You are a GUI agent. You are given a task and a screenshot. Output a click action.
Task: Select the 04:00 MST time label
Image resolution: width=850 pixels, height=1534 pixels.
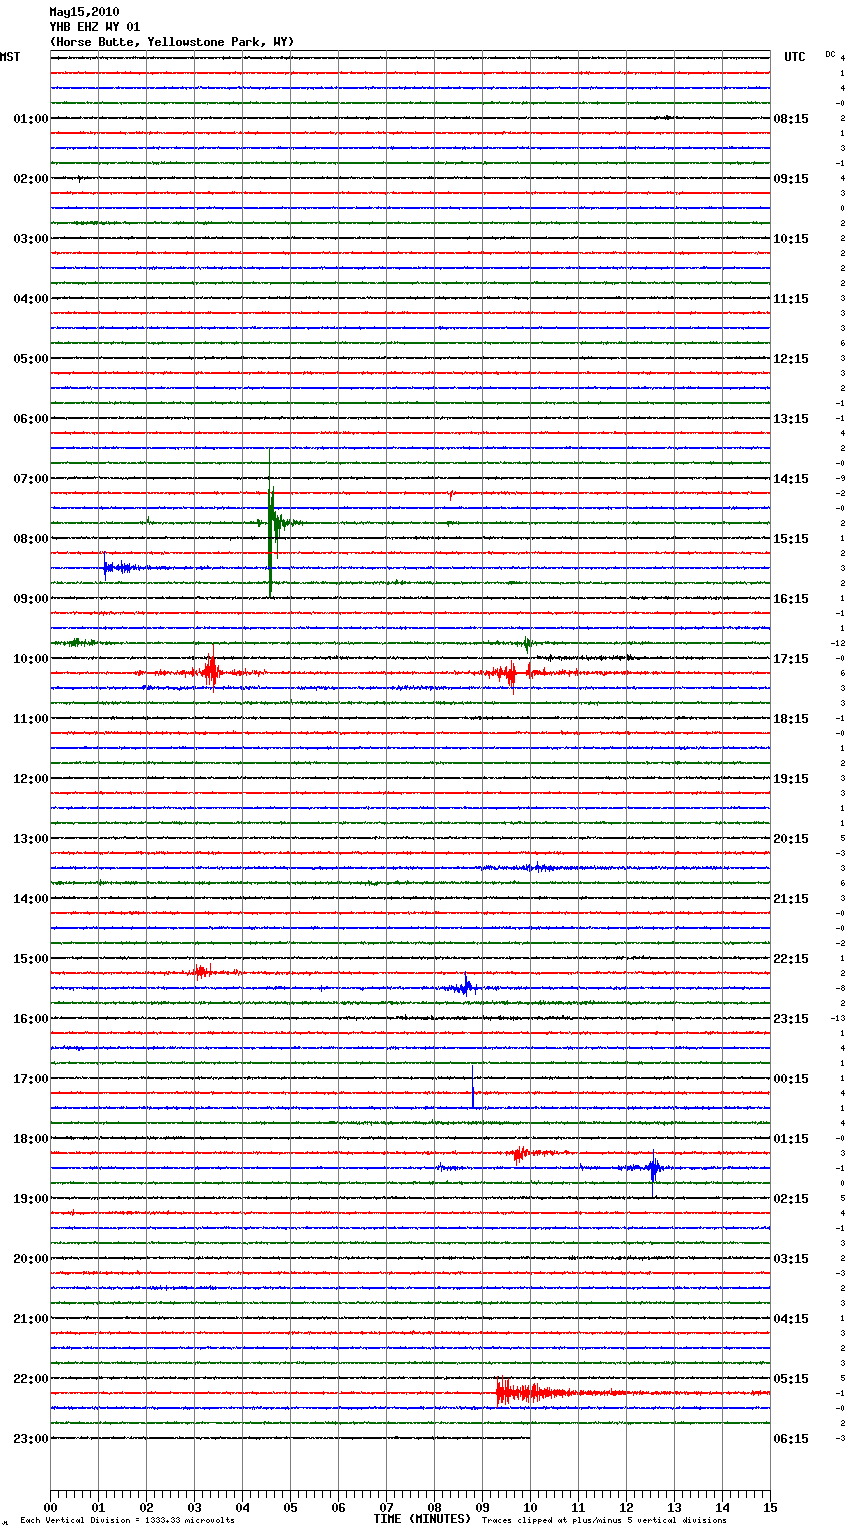pyautogui.click(x=30, y=299)
